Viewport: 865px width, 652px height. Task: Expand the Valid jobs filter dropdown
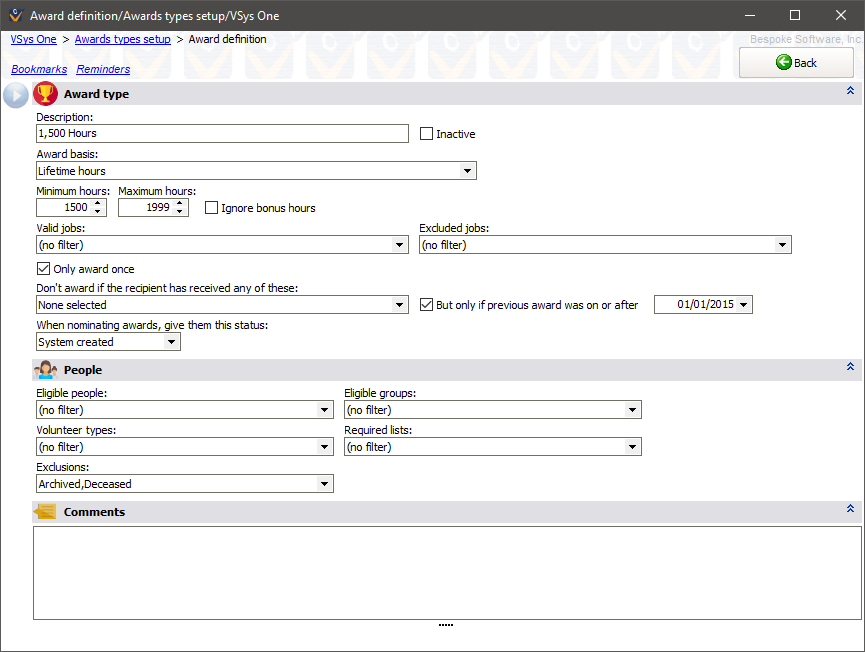coord(399,245)
